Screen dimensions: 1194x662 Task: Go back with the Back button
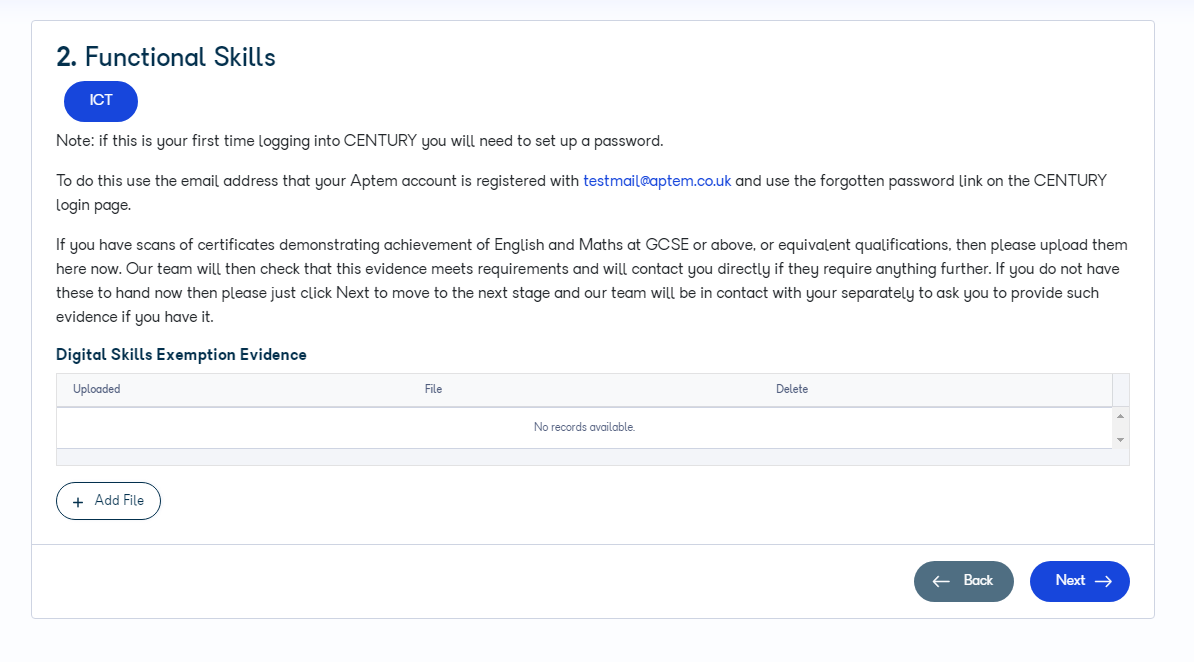click(x=963, y=581)
